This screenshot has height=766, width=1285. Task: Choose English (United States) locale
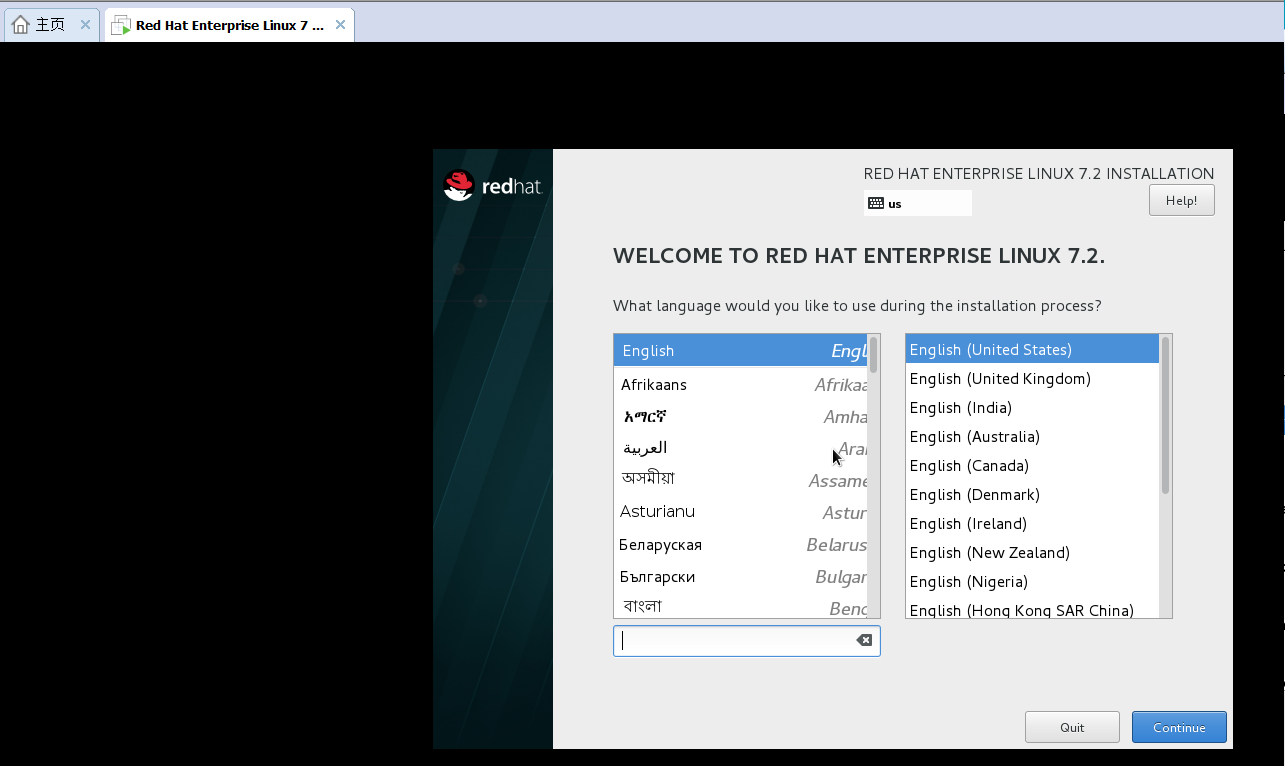1032,349
